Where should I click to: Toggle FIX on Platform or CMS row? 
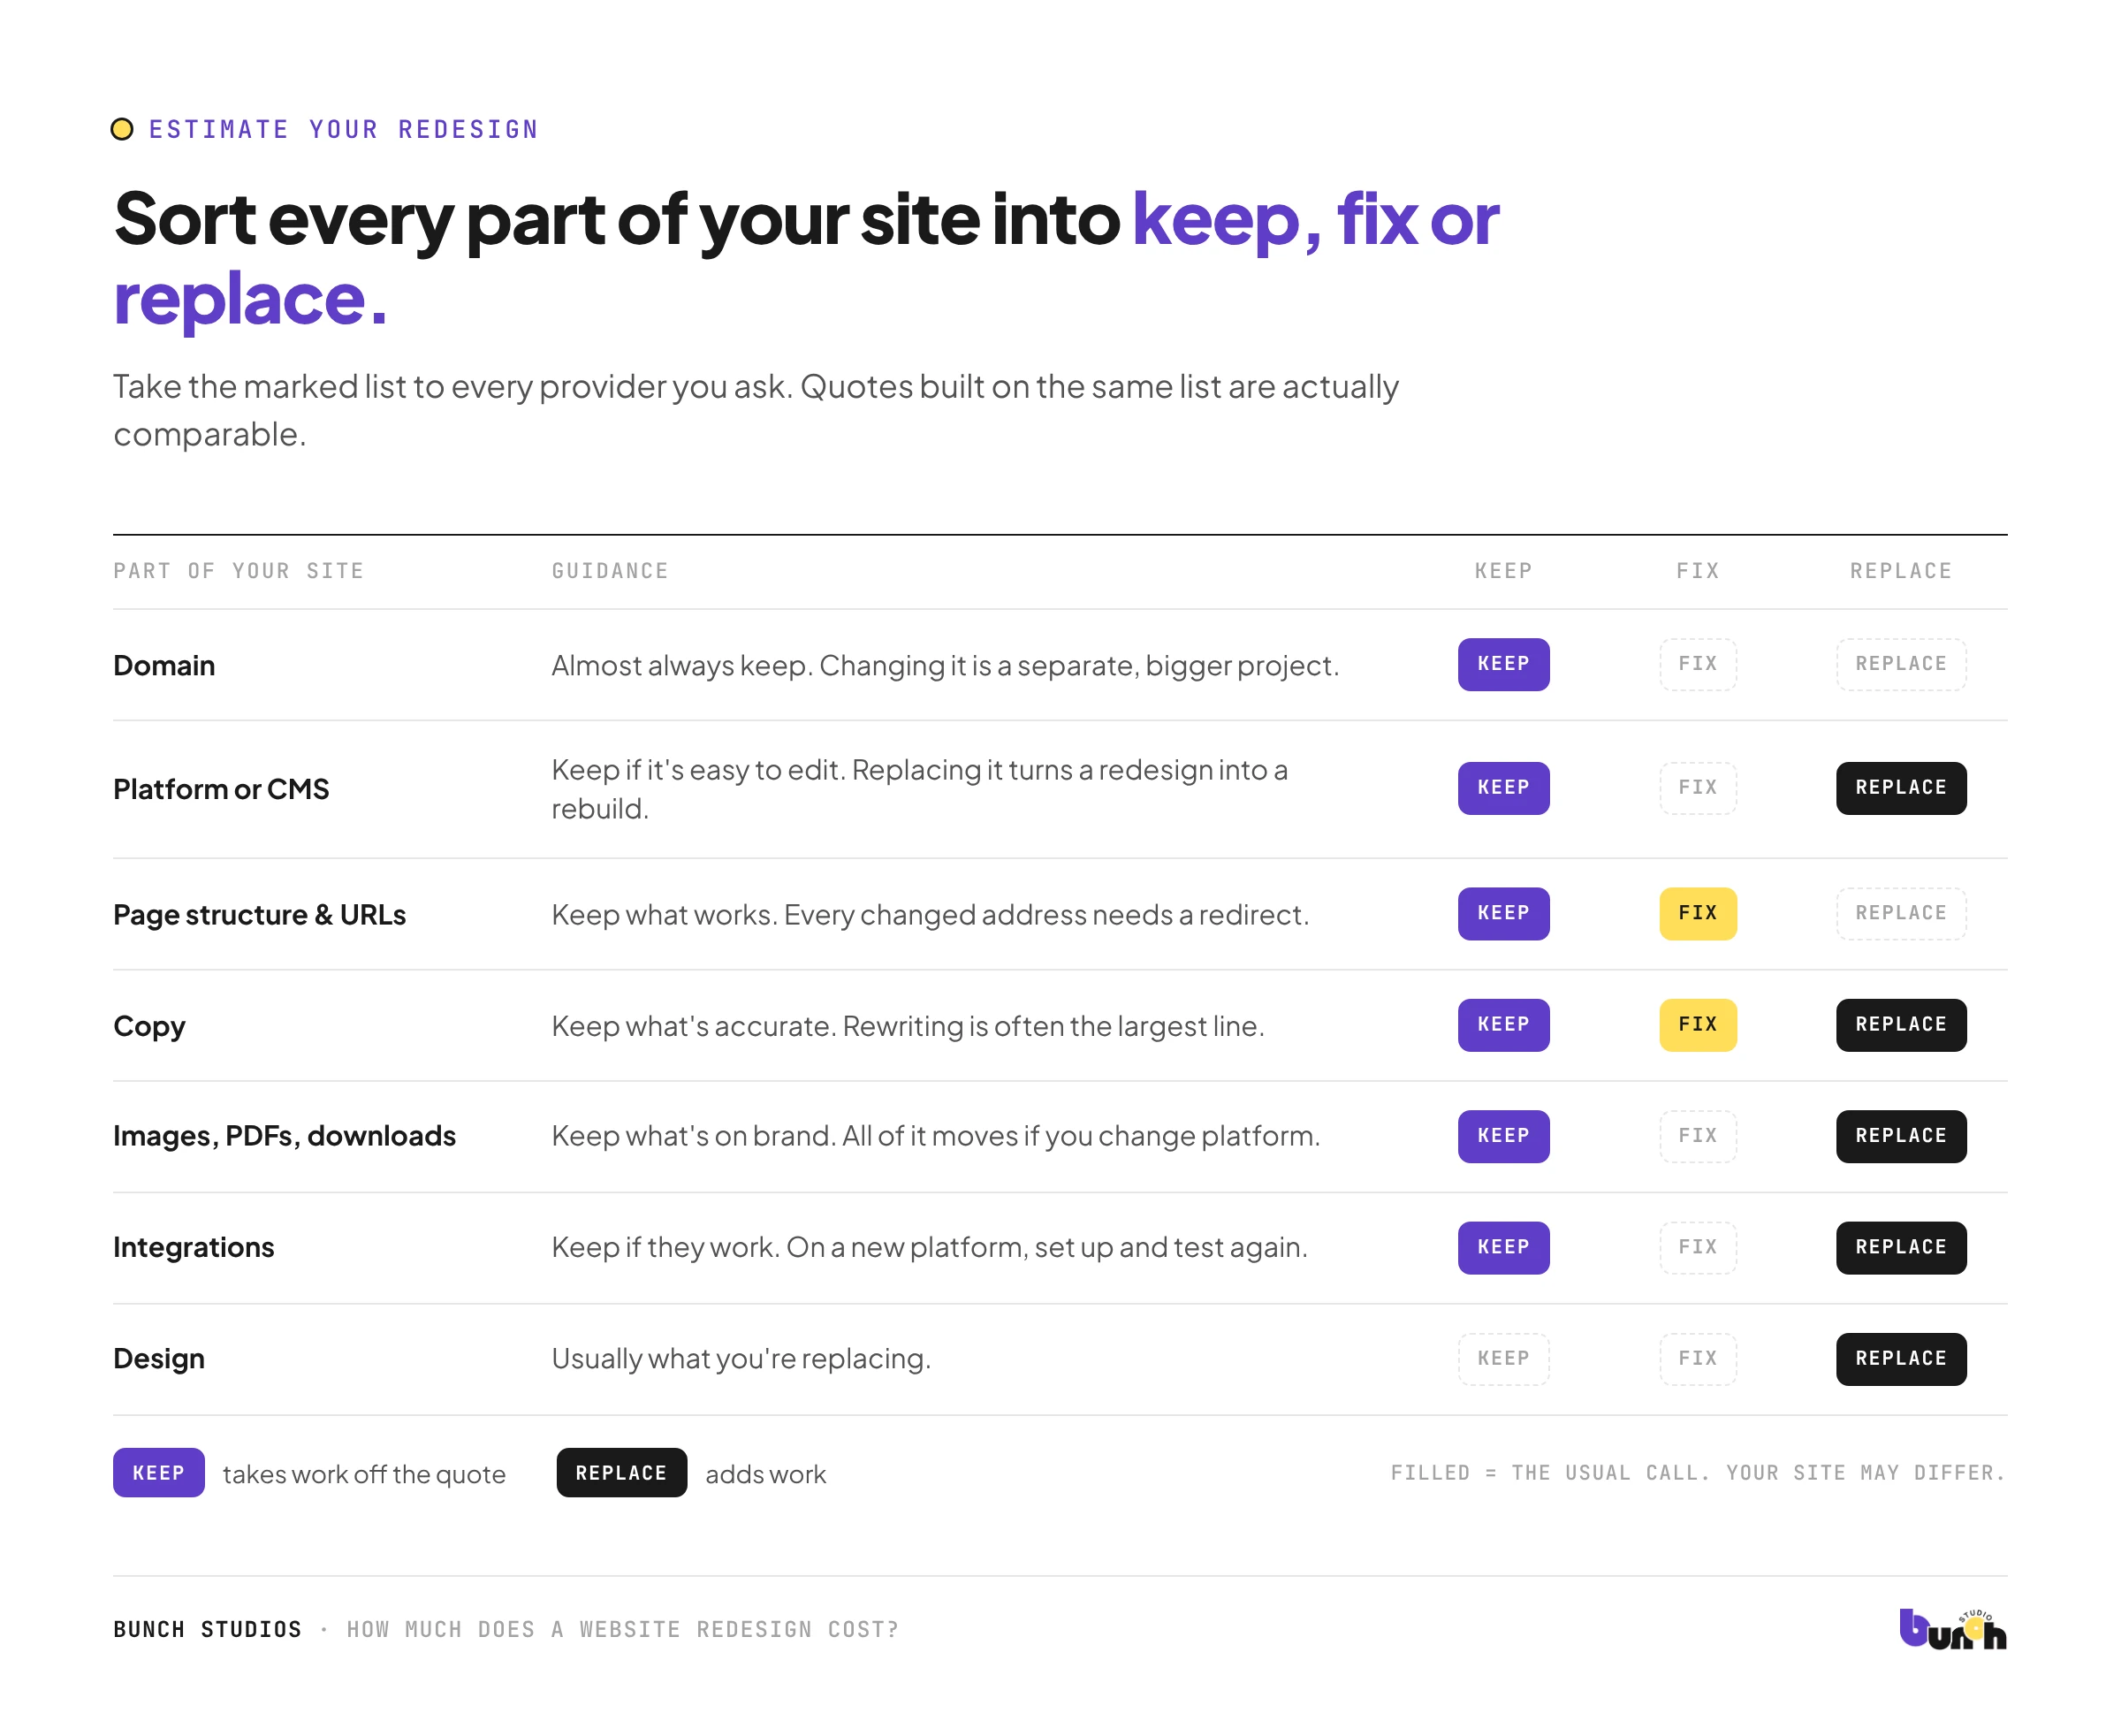pyautogui.click(x=1697, y=788)
